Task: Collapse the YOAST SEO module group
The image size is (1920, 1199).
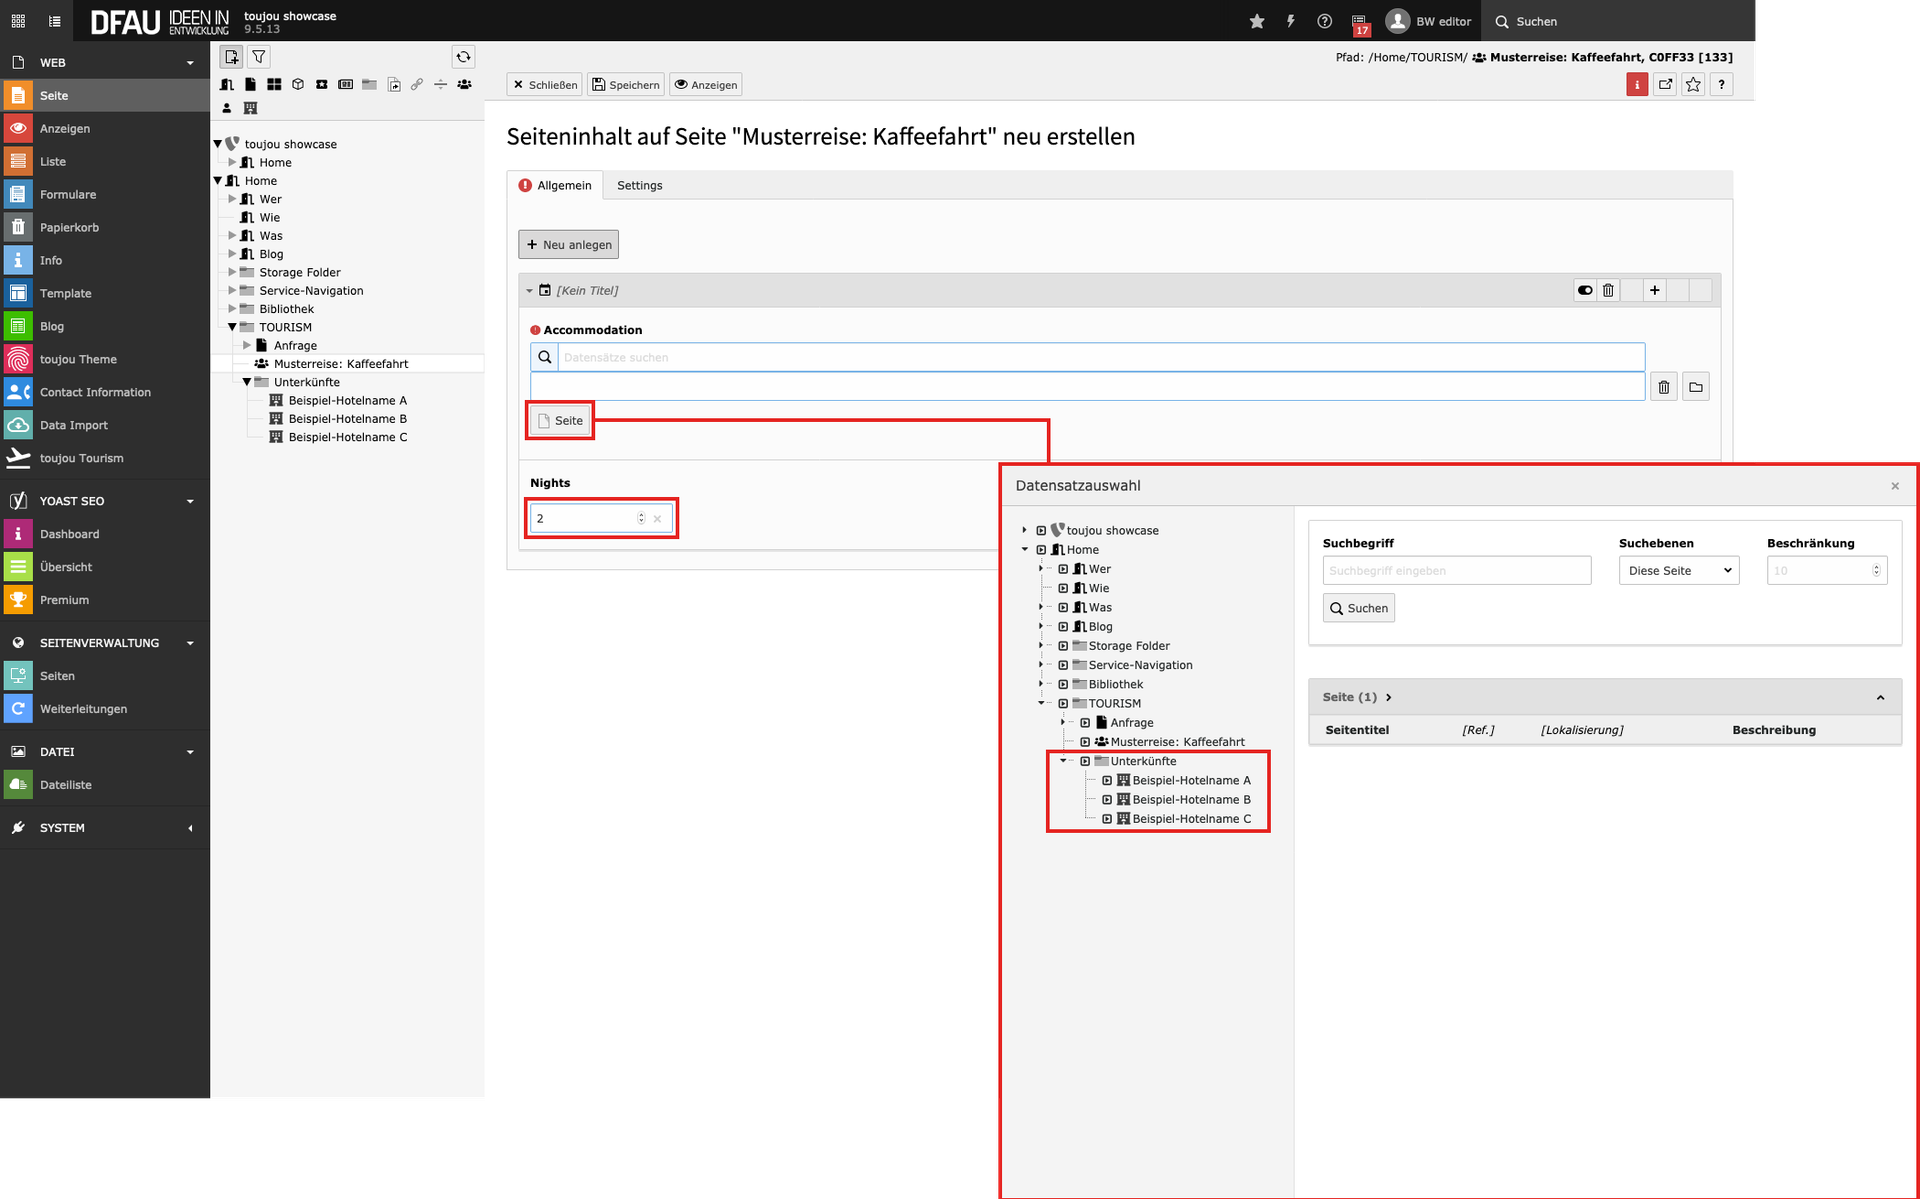Action: (190, 501)
